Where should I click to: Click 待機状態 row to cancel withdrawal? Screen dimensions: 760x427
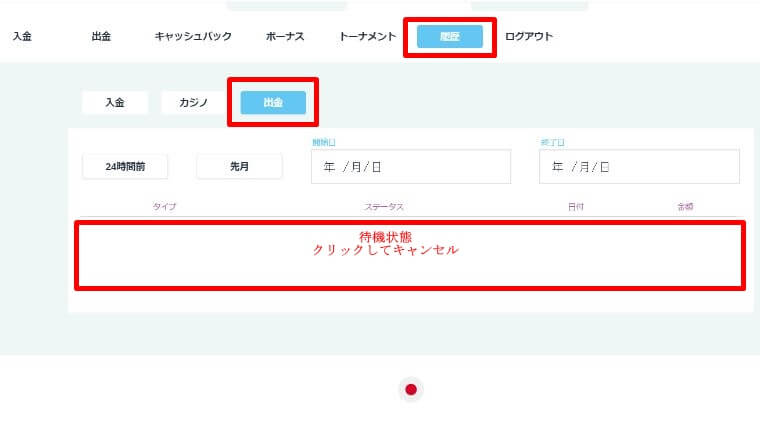[409, 244]
